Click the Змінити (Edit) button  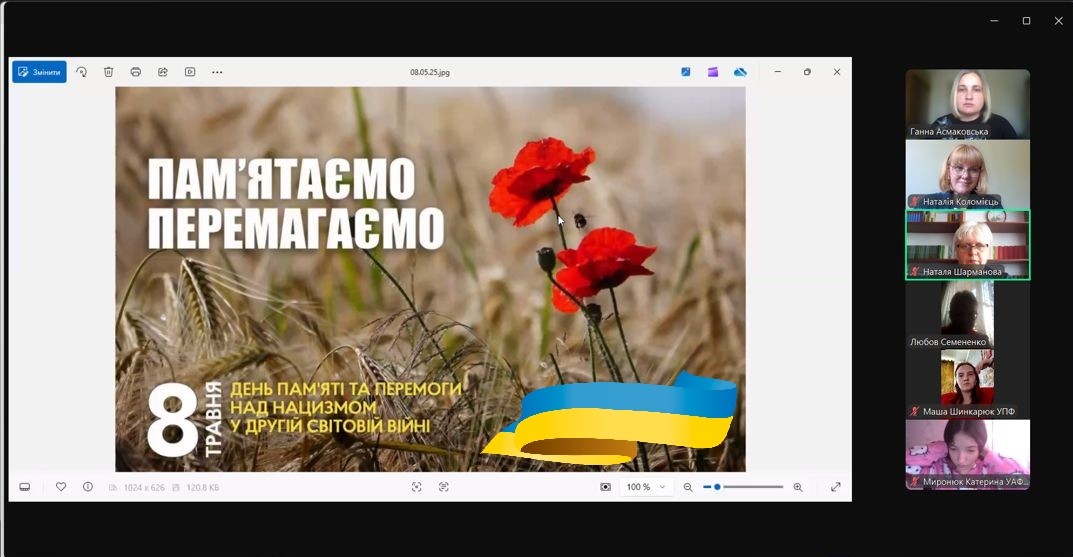coord(39,72)
